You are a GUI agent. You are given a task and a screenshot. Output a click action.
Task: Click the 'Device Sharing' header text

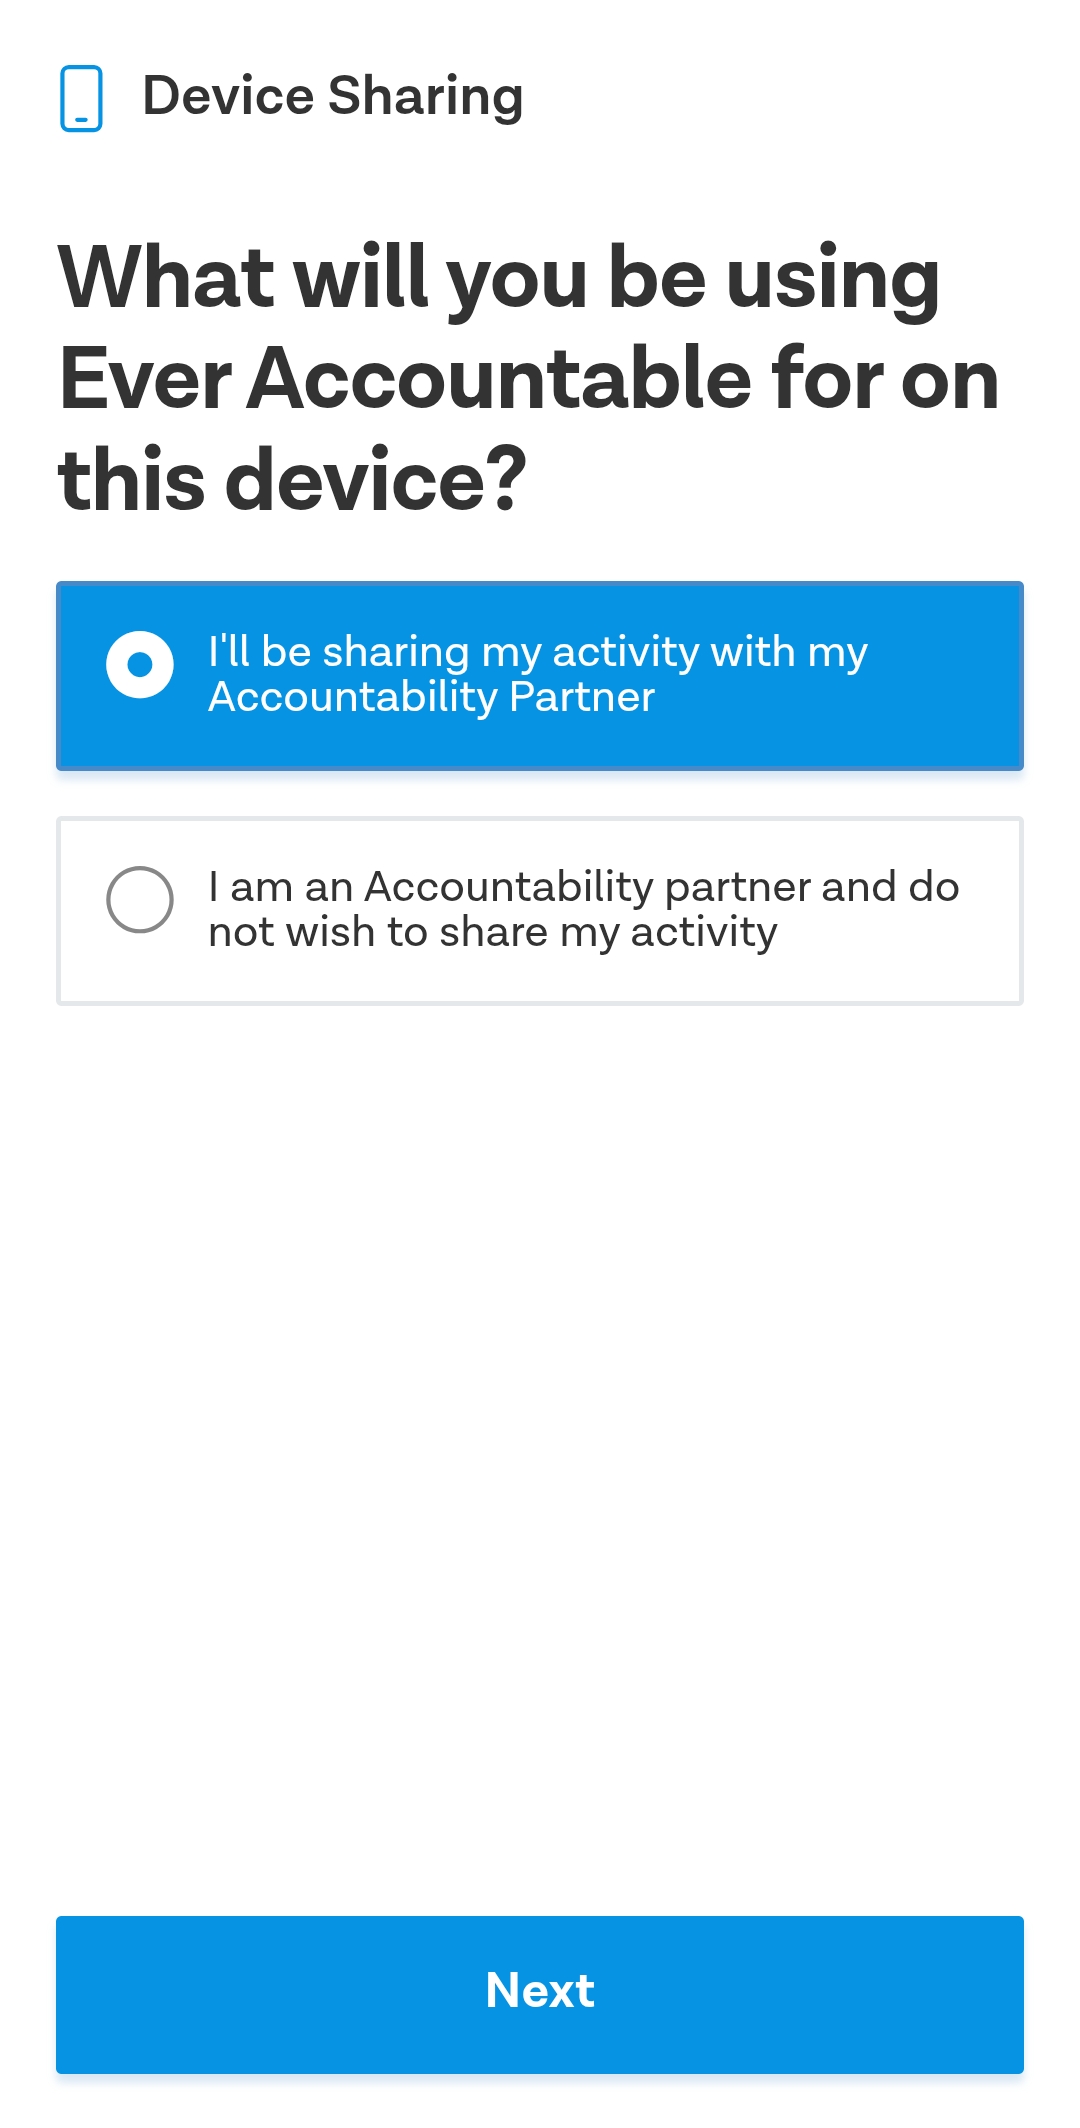pos(333,97)
